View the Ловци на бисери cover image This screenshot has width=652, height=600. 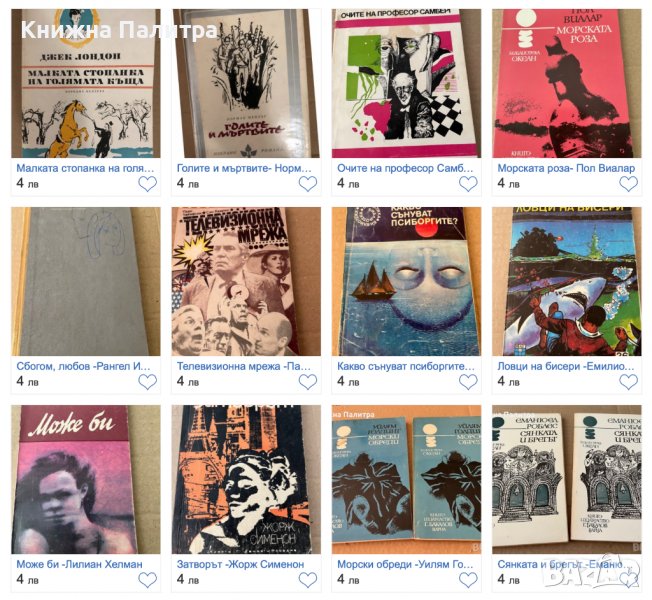[567, 281]
